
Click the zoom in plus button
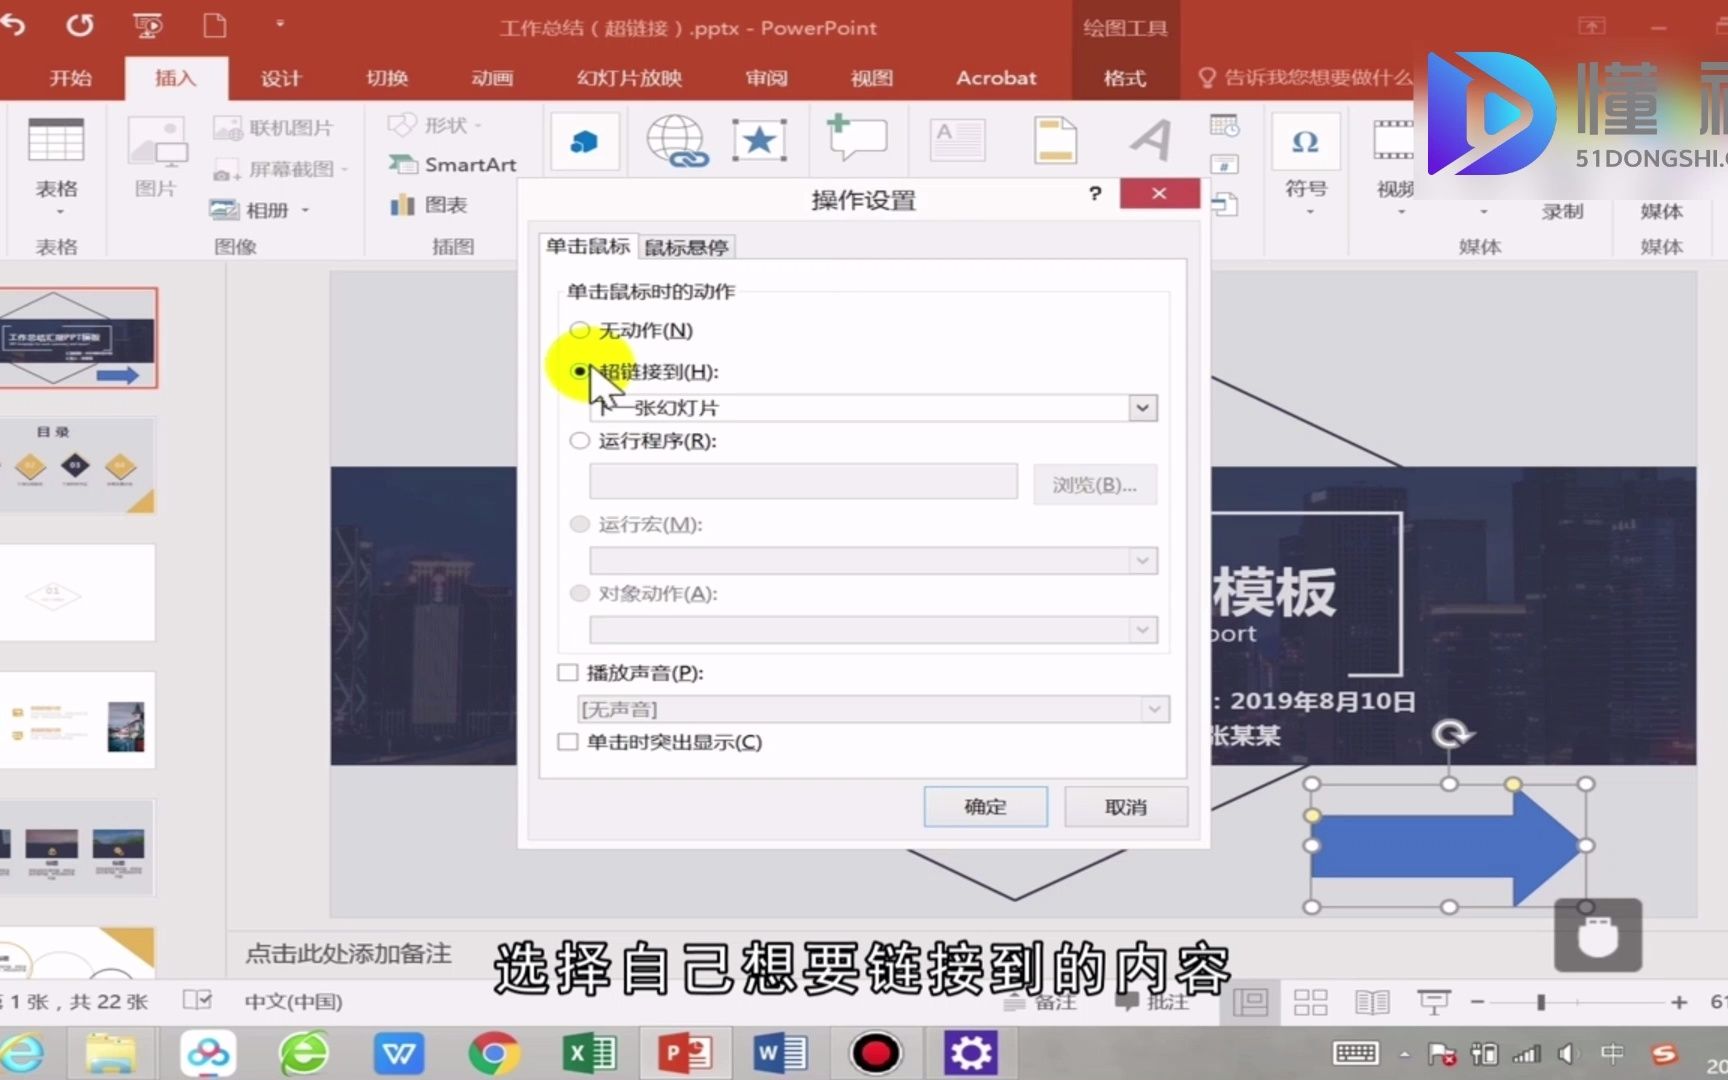(1679, 1002)
